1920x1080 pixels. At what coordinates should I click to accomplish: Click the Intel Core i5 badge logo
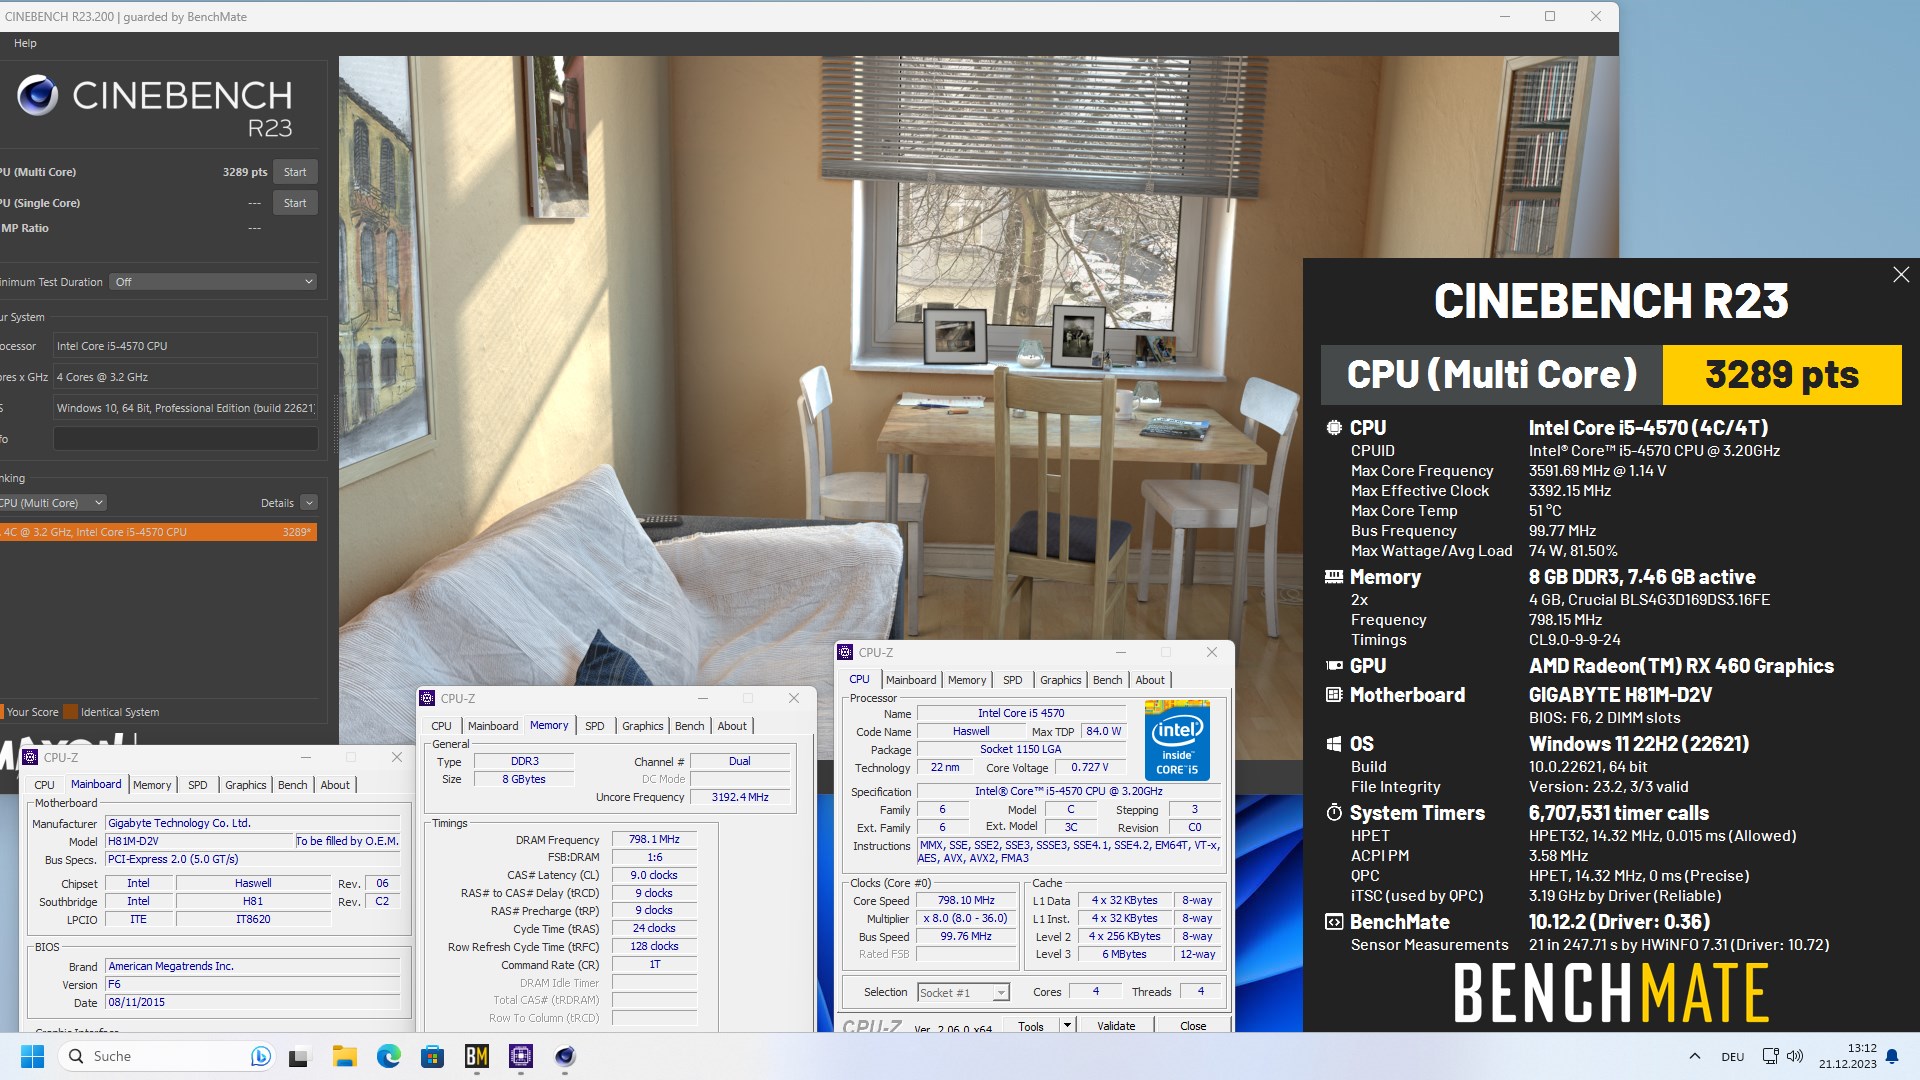pos(1177,741)
